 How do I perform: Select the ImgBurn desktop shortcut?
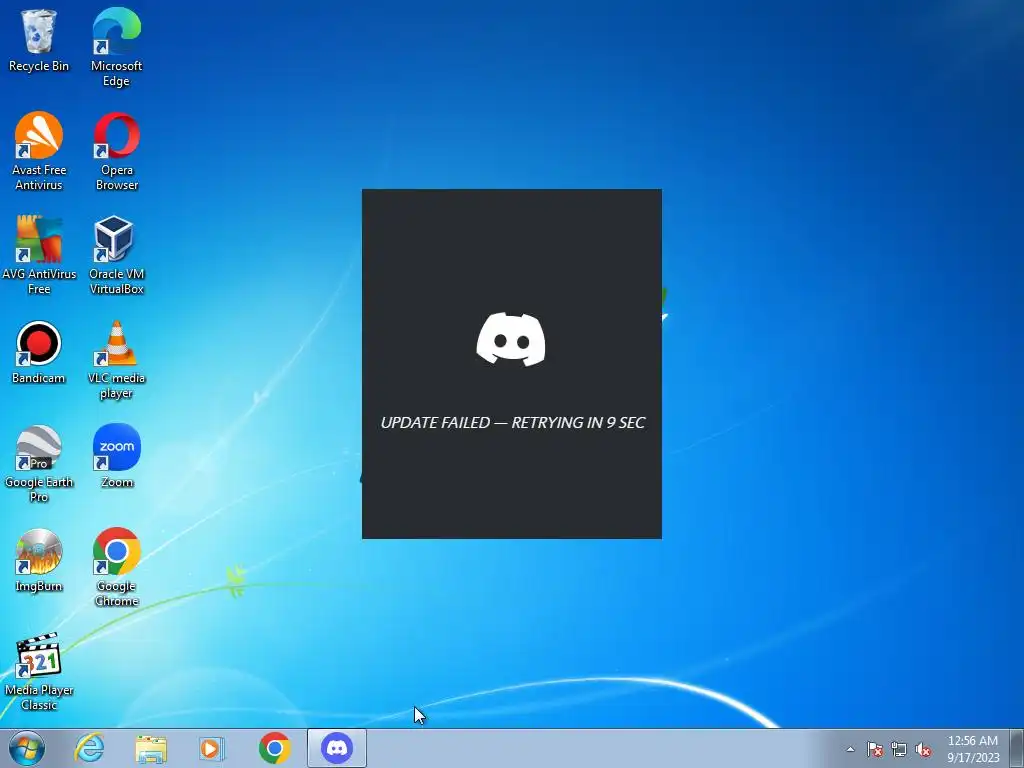pos(39,560)
